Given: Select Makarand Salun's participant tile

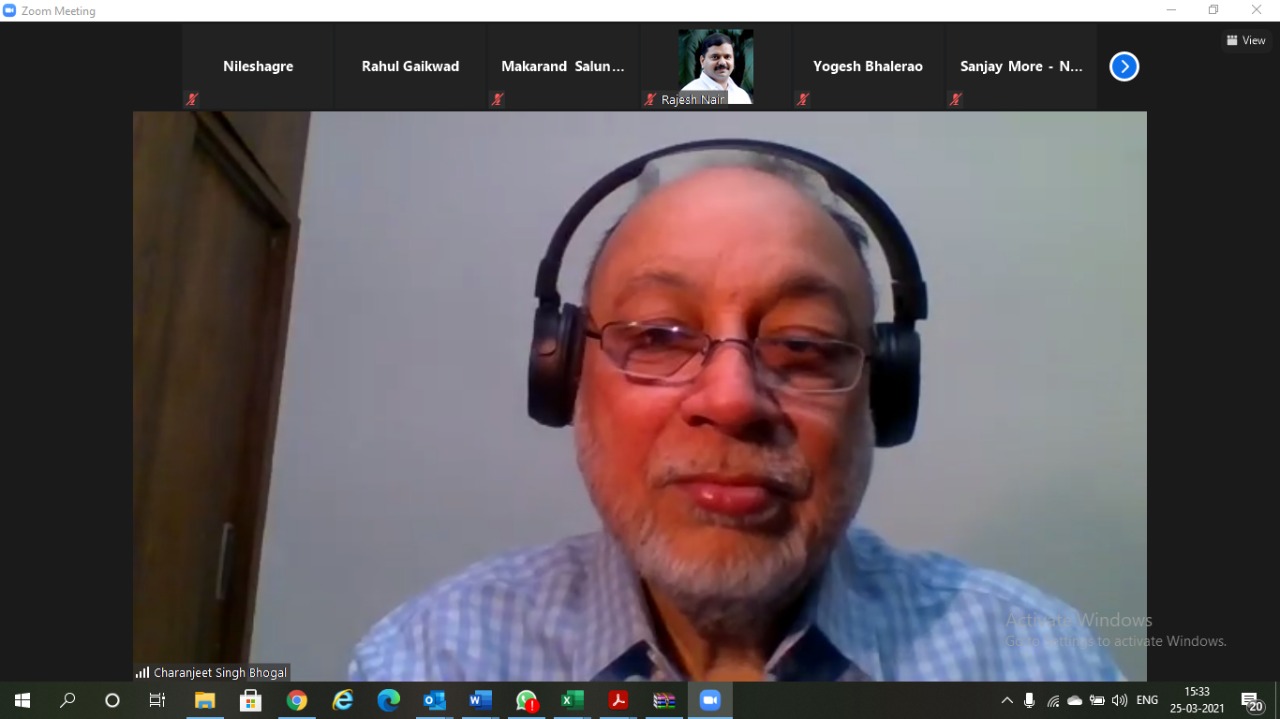Looking at the screenshot, I should point(563,67).
